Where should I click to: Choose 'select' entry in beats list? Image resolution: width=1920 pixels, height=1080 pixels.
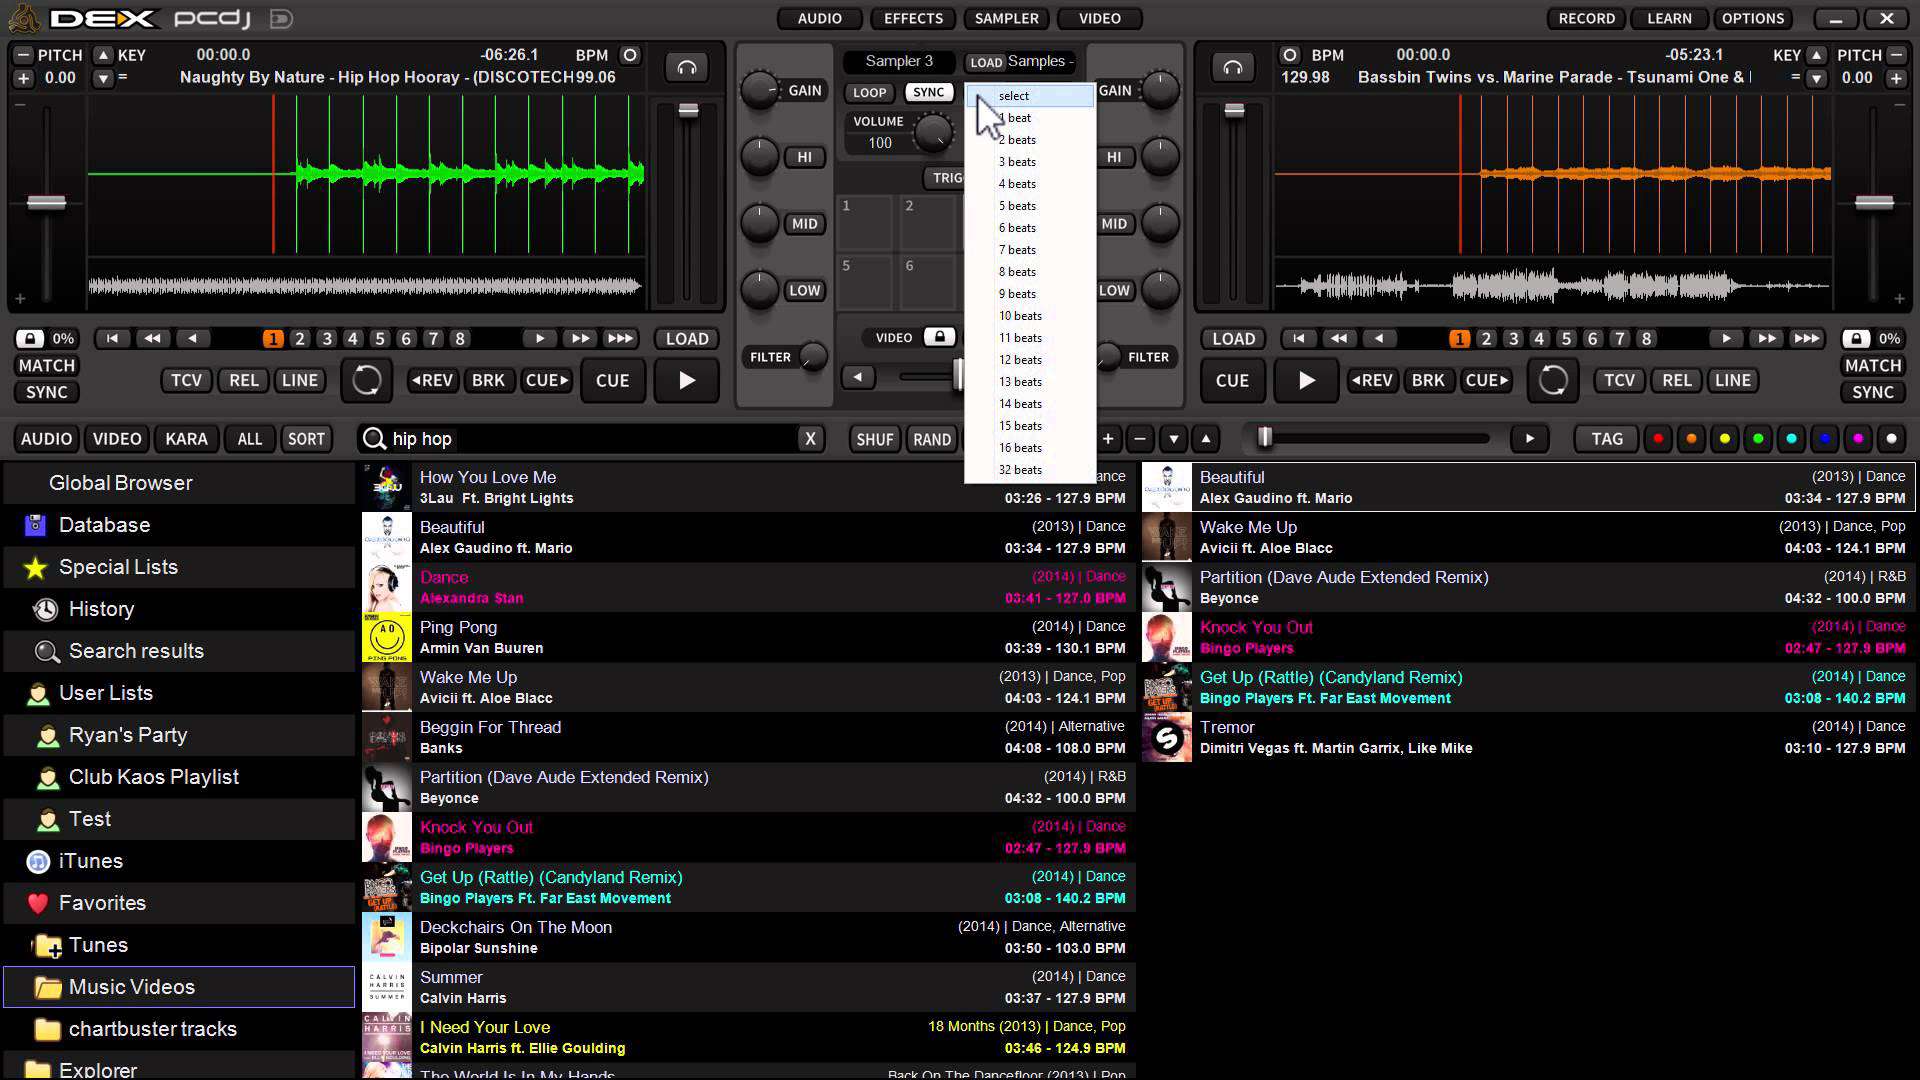coord(1030,96)
